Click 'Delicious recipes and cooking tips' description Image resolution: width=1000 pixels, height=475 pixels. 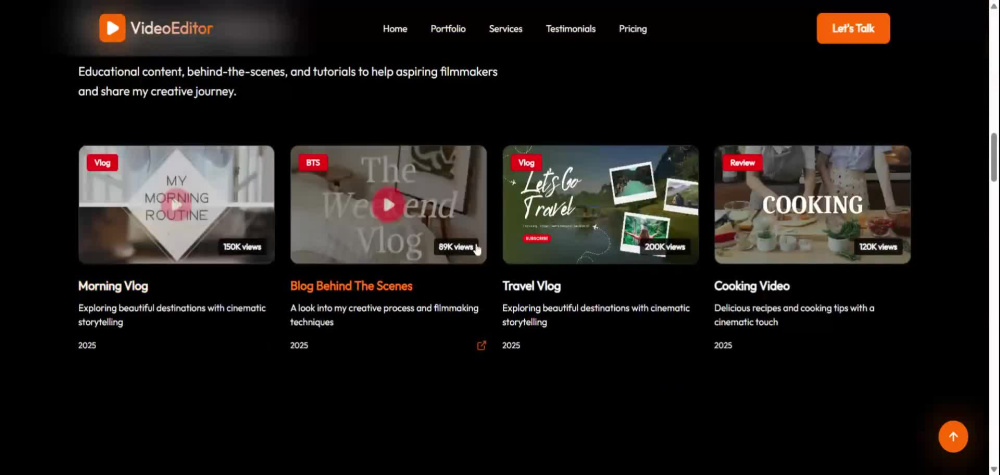click(794, 315)
